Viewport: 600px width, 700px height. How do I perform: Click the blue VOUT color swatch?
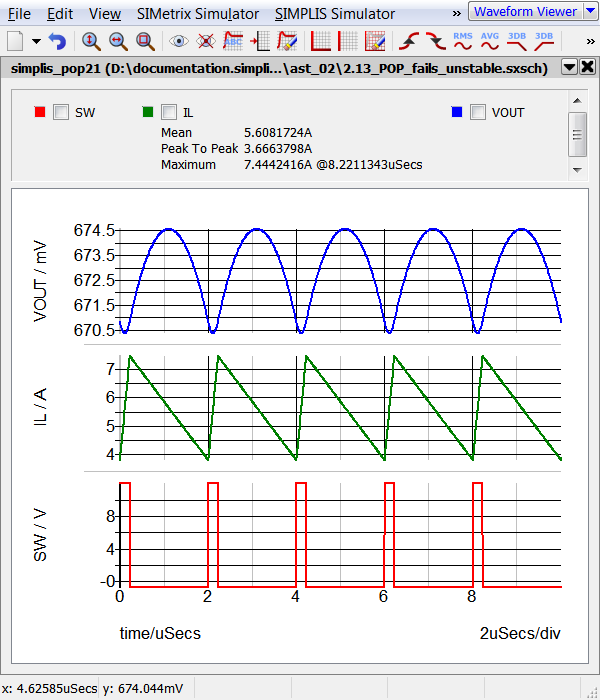[457, 112]
